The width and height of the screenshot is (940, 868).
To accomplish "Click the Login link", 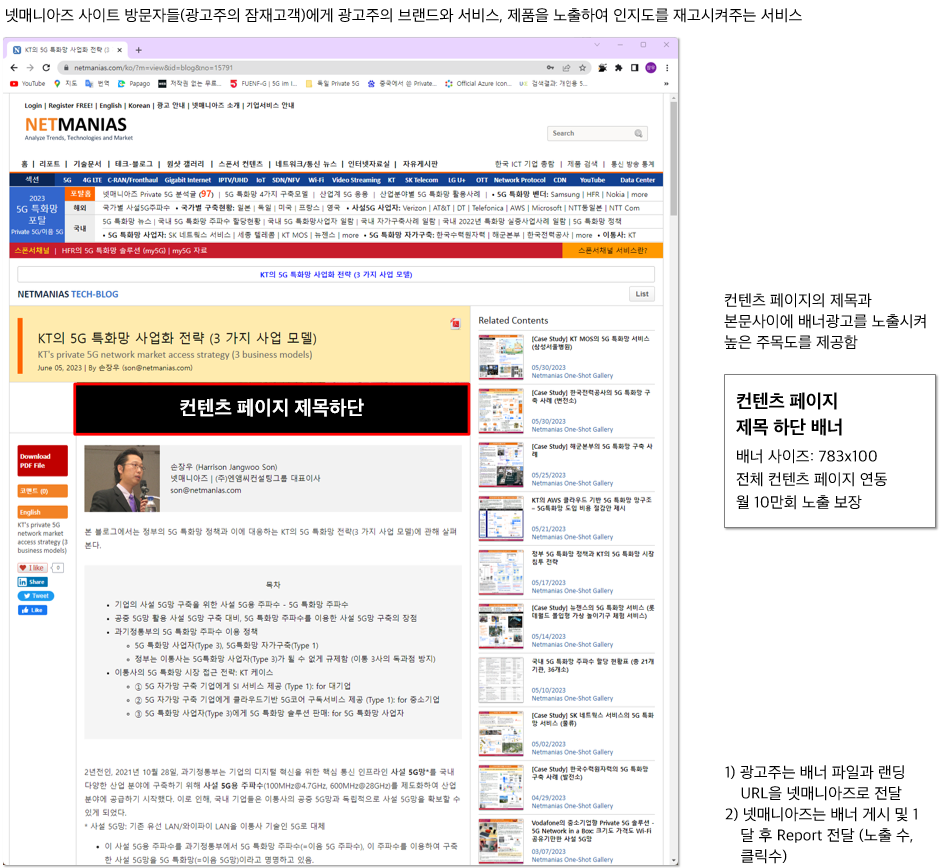I will click(33, 106).
